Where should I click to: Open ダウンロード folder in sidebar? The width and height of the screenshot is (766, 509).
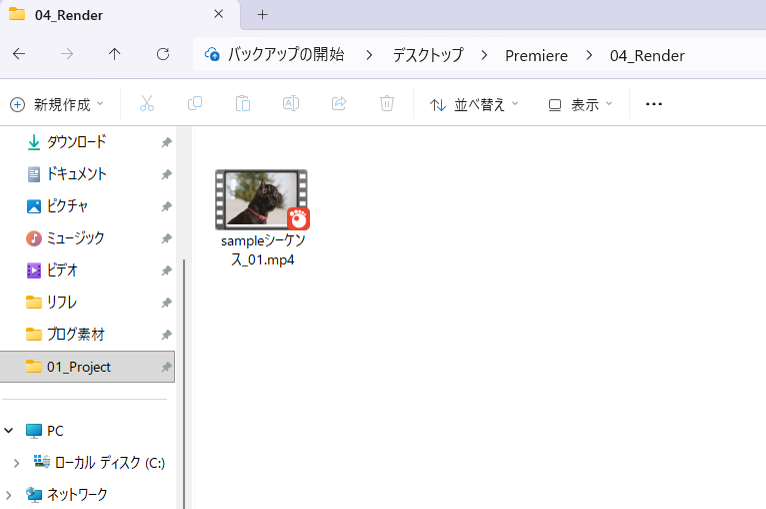coord(76,142)
